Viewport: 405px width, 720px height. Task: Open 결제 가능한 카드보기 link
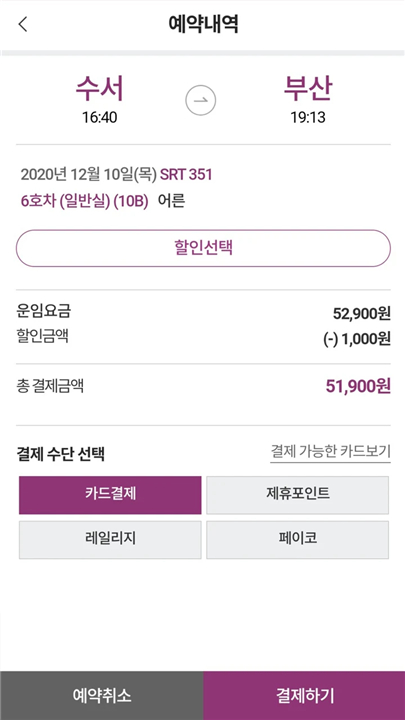click(x=331, y=452)
